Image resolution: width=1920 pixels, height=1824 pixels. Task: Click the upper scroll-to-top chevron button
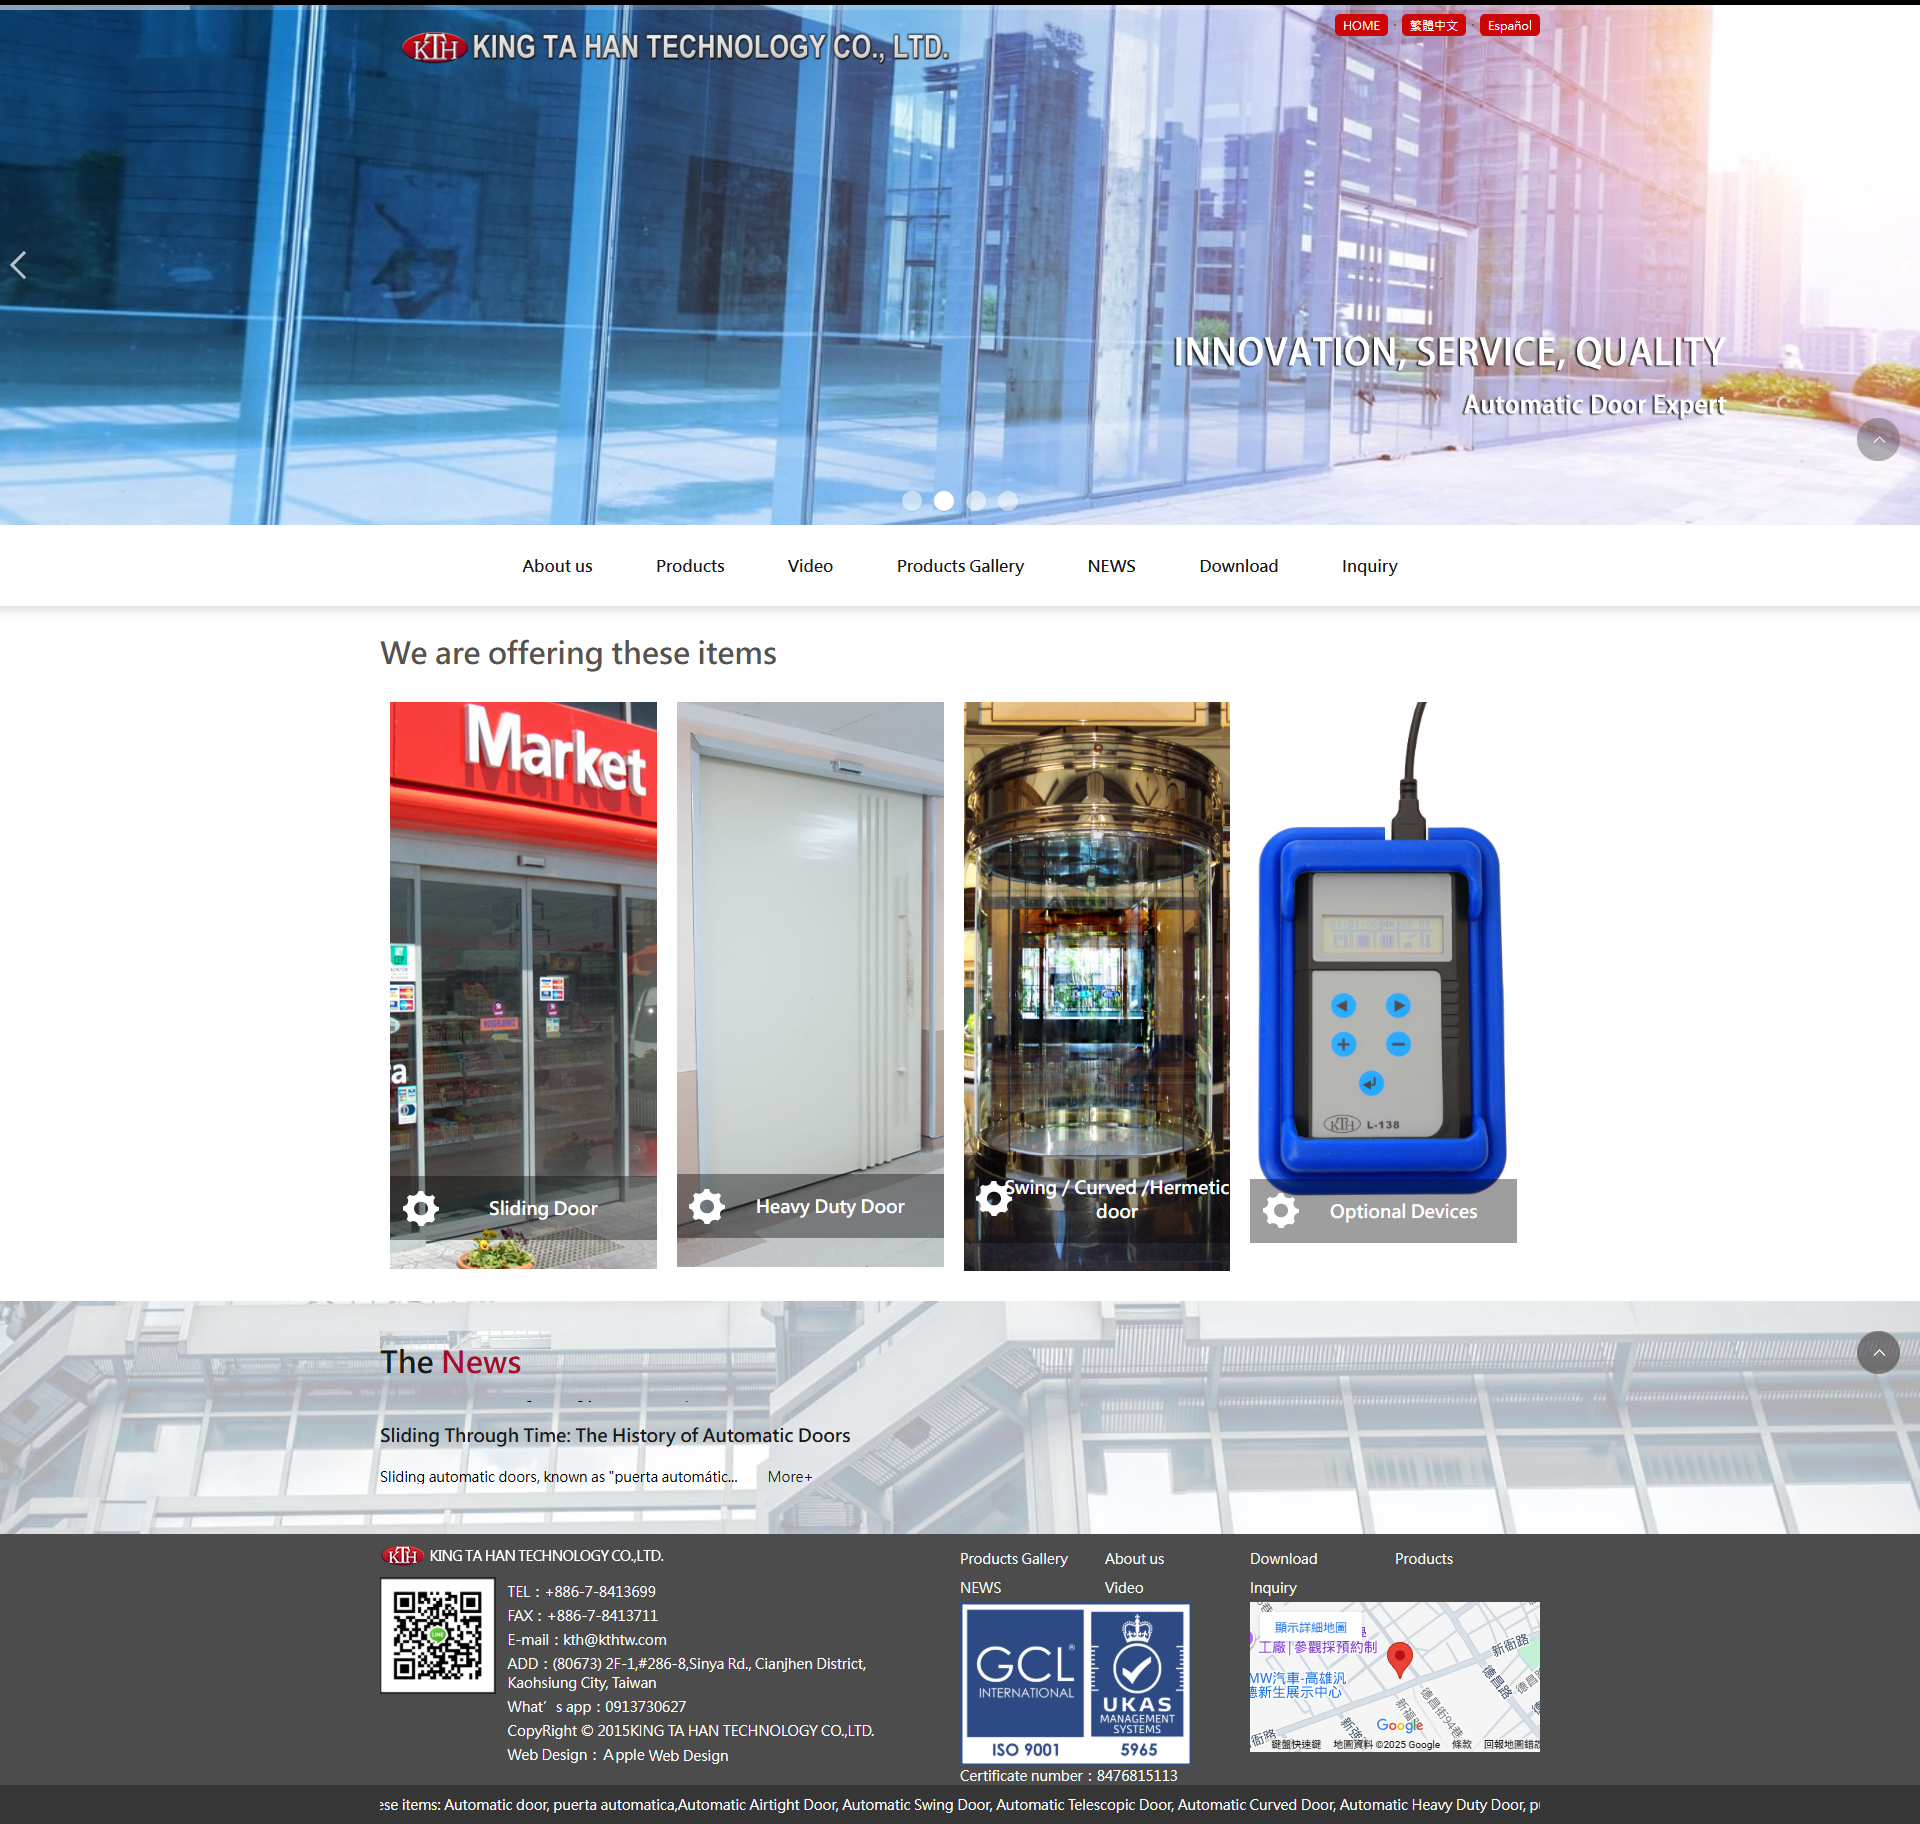point(1878,440)
